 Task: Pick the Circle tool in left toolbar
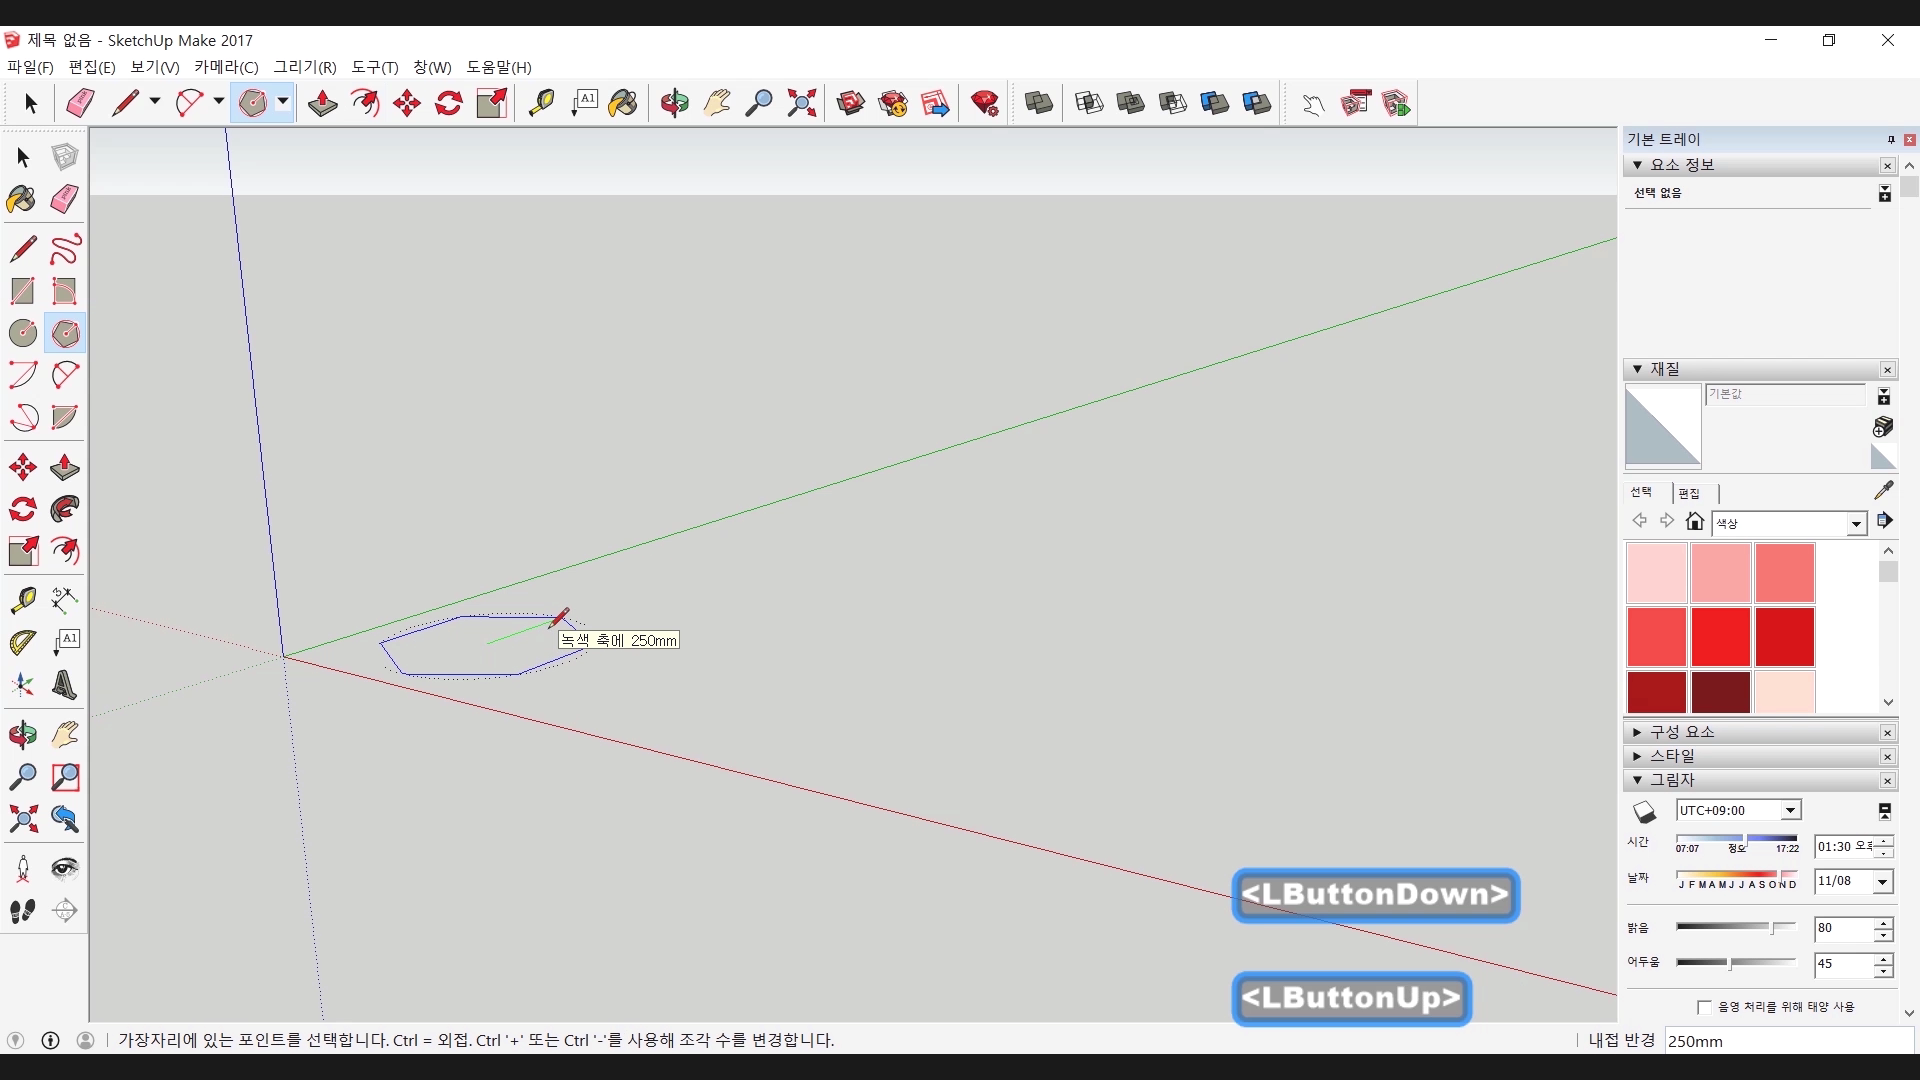point(23,333)
